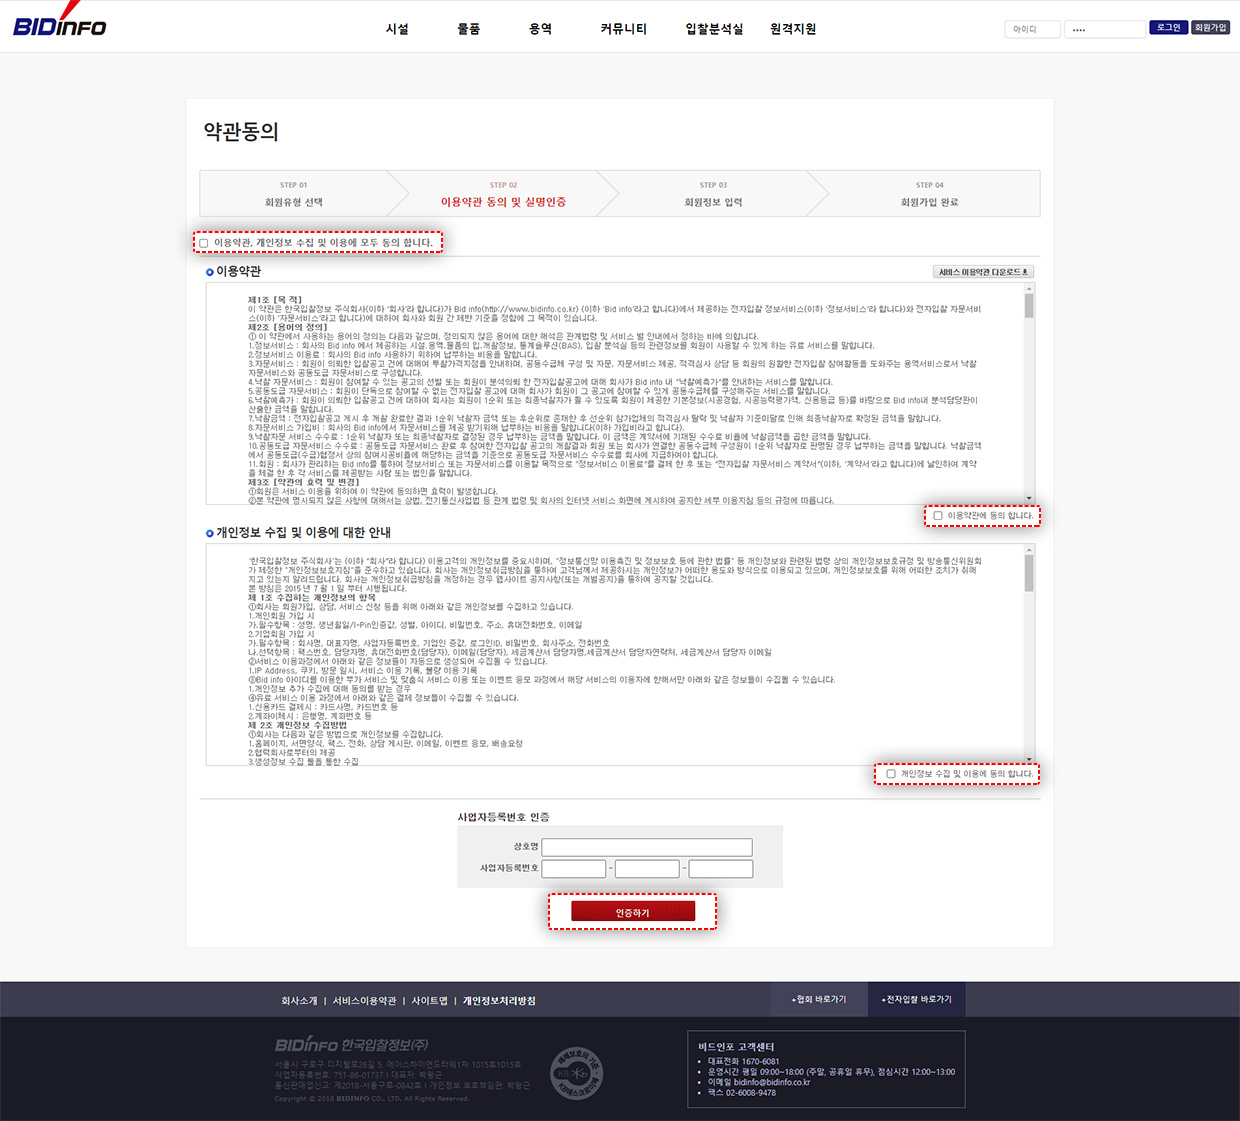Open the 커뮤니티 menu
This screenshot has width=1240, height=1121.
[x=623, y=29]
